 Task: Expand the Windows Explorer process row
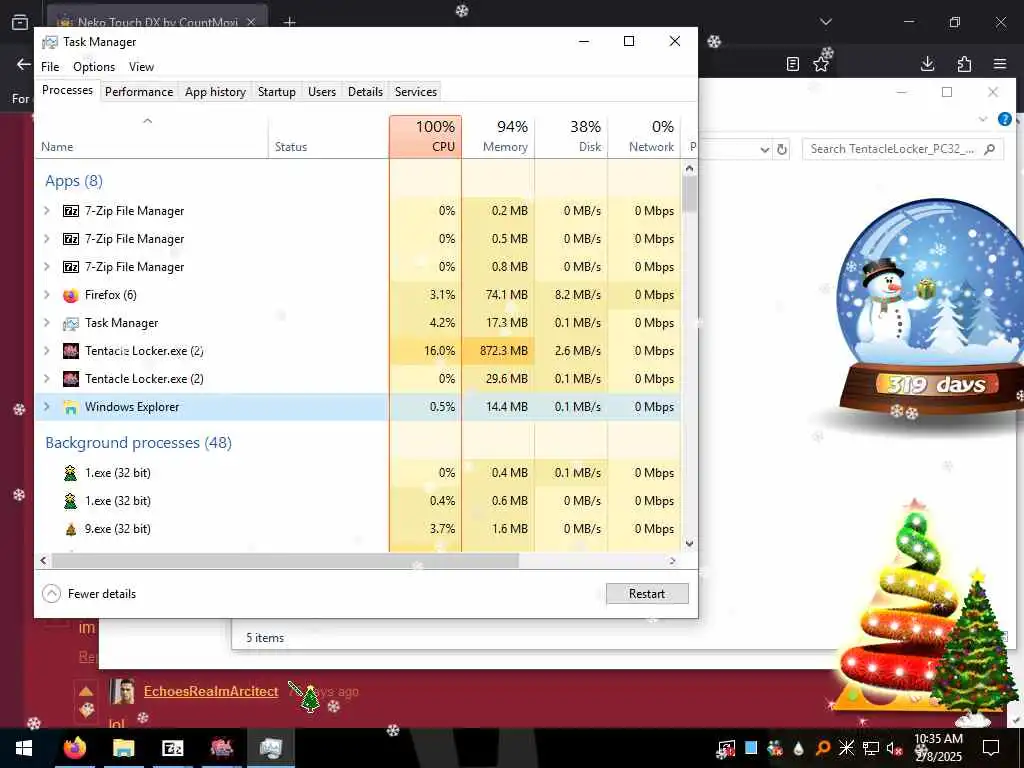pyautogui.click(x=46, y=407)
